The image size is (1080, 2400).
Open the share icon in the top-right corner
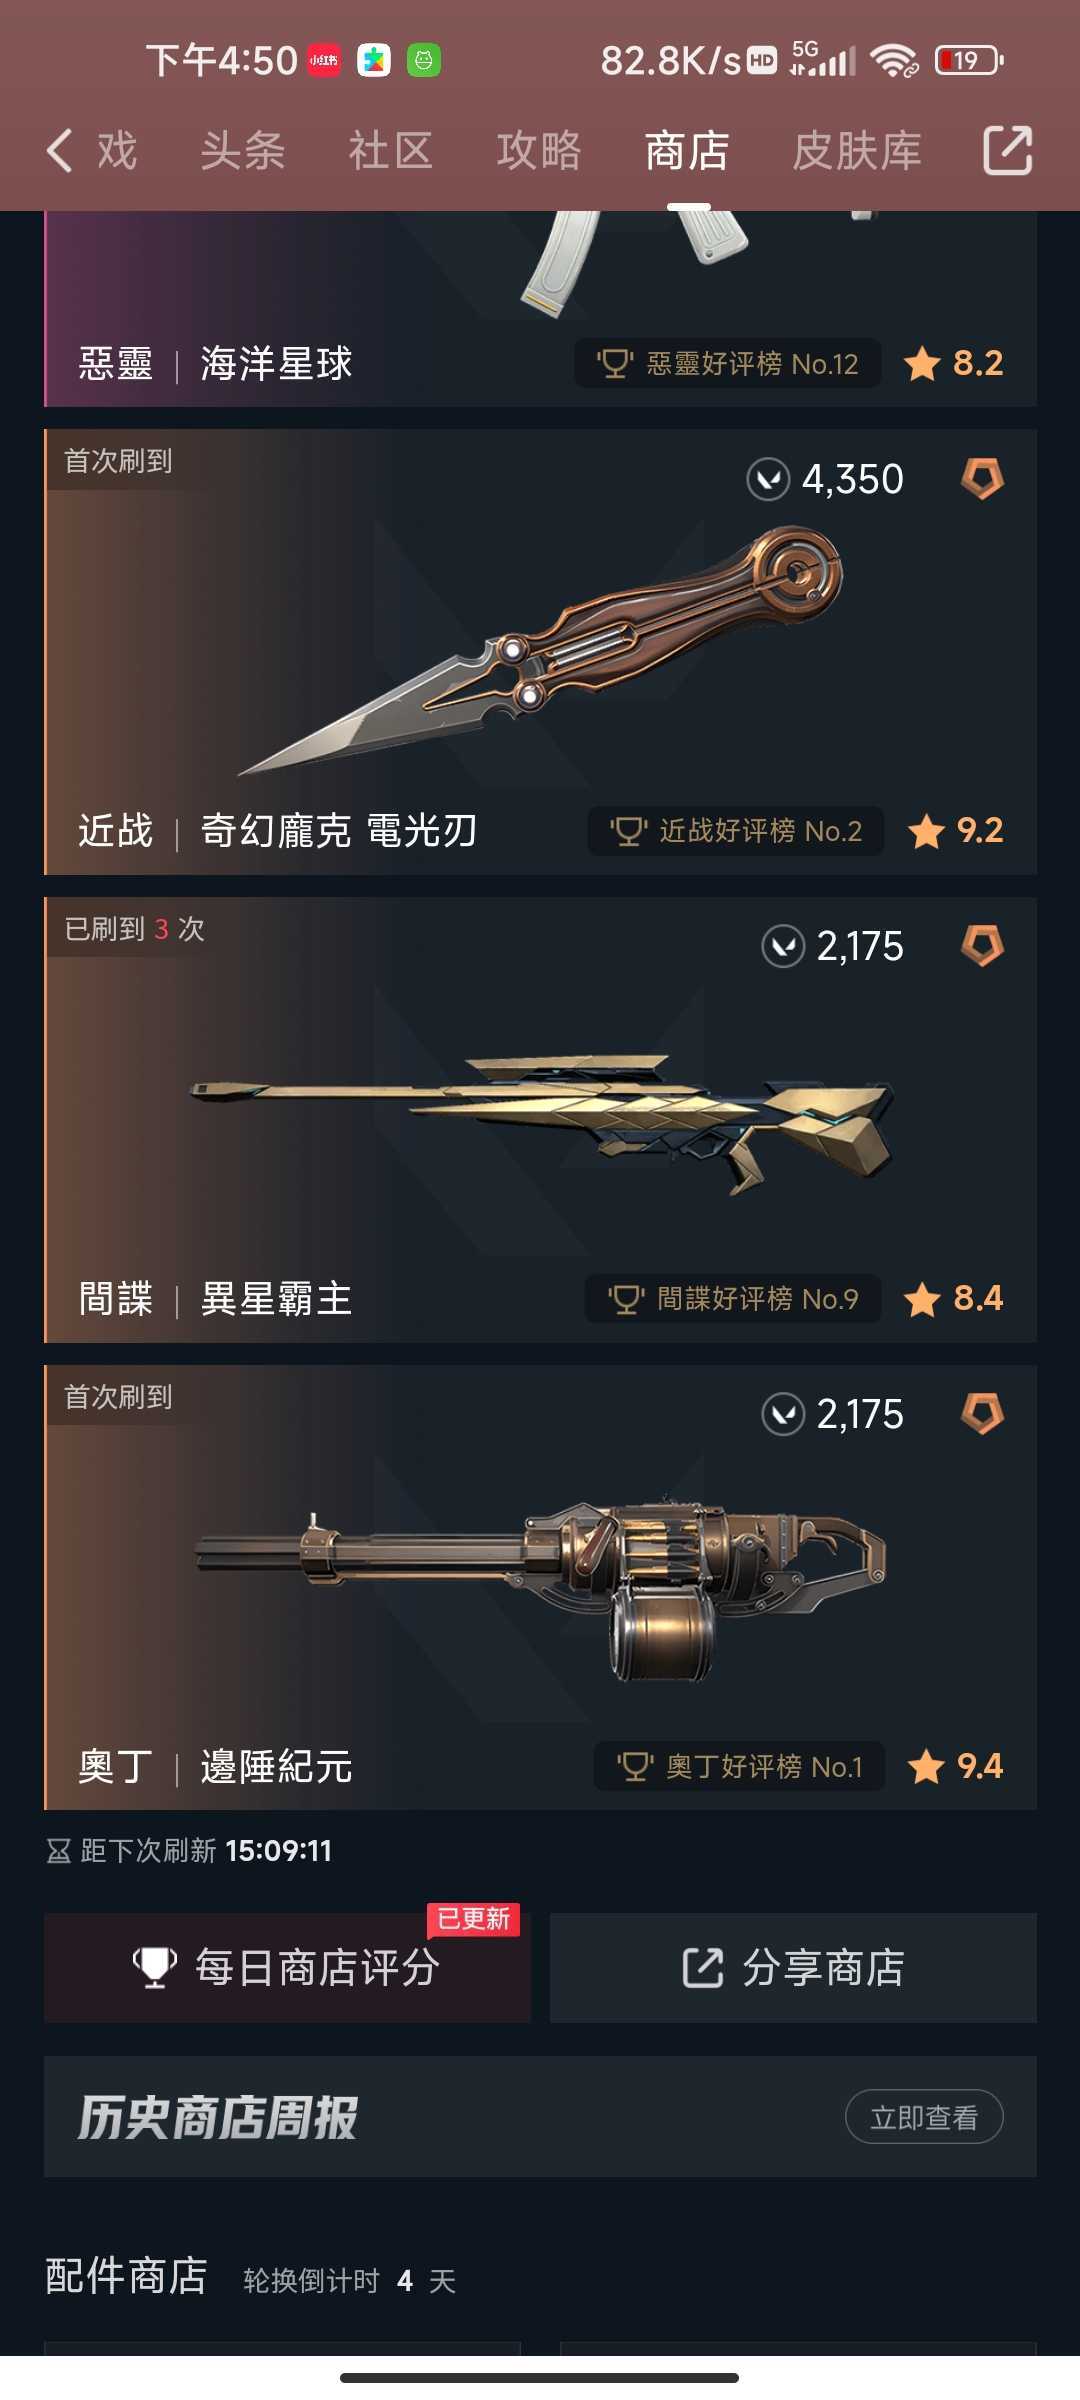click(1007, 151)
